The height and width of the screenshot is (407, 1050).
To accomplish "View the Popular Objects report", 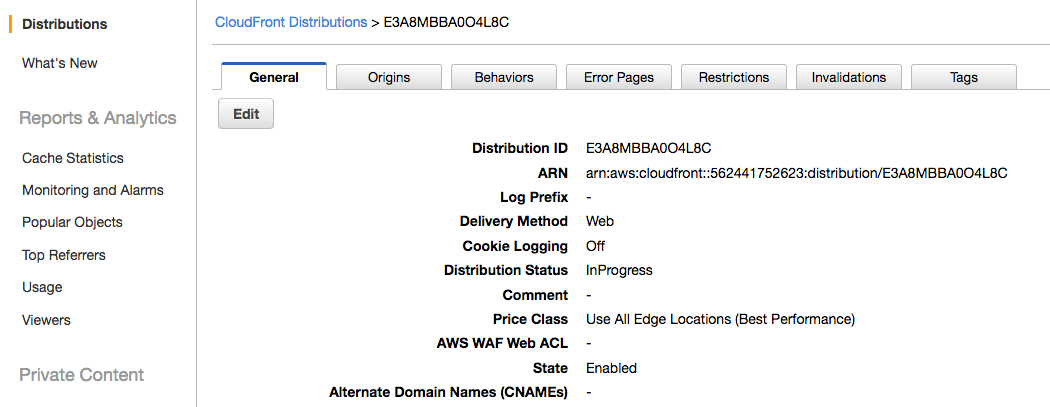I will 72,222.
